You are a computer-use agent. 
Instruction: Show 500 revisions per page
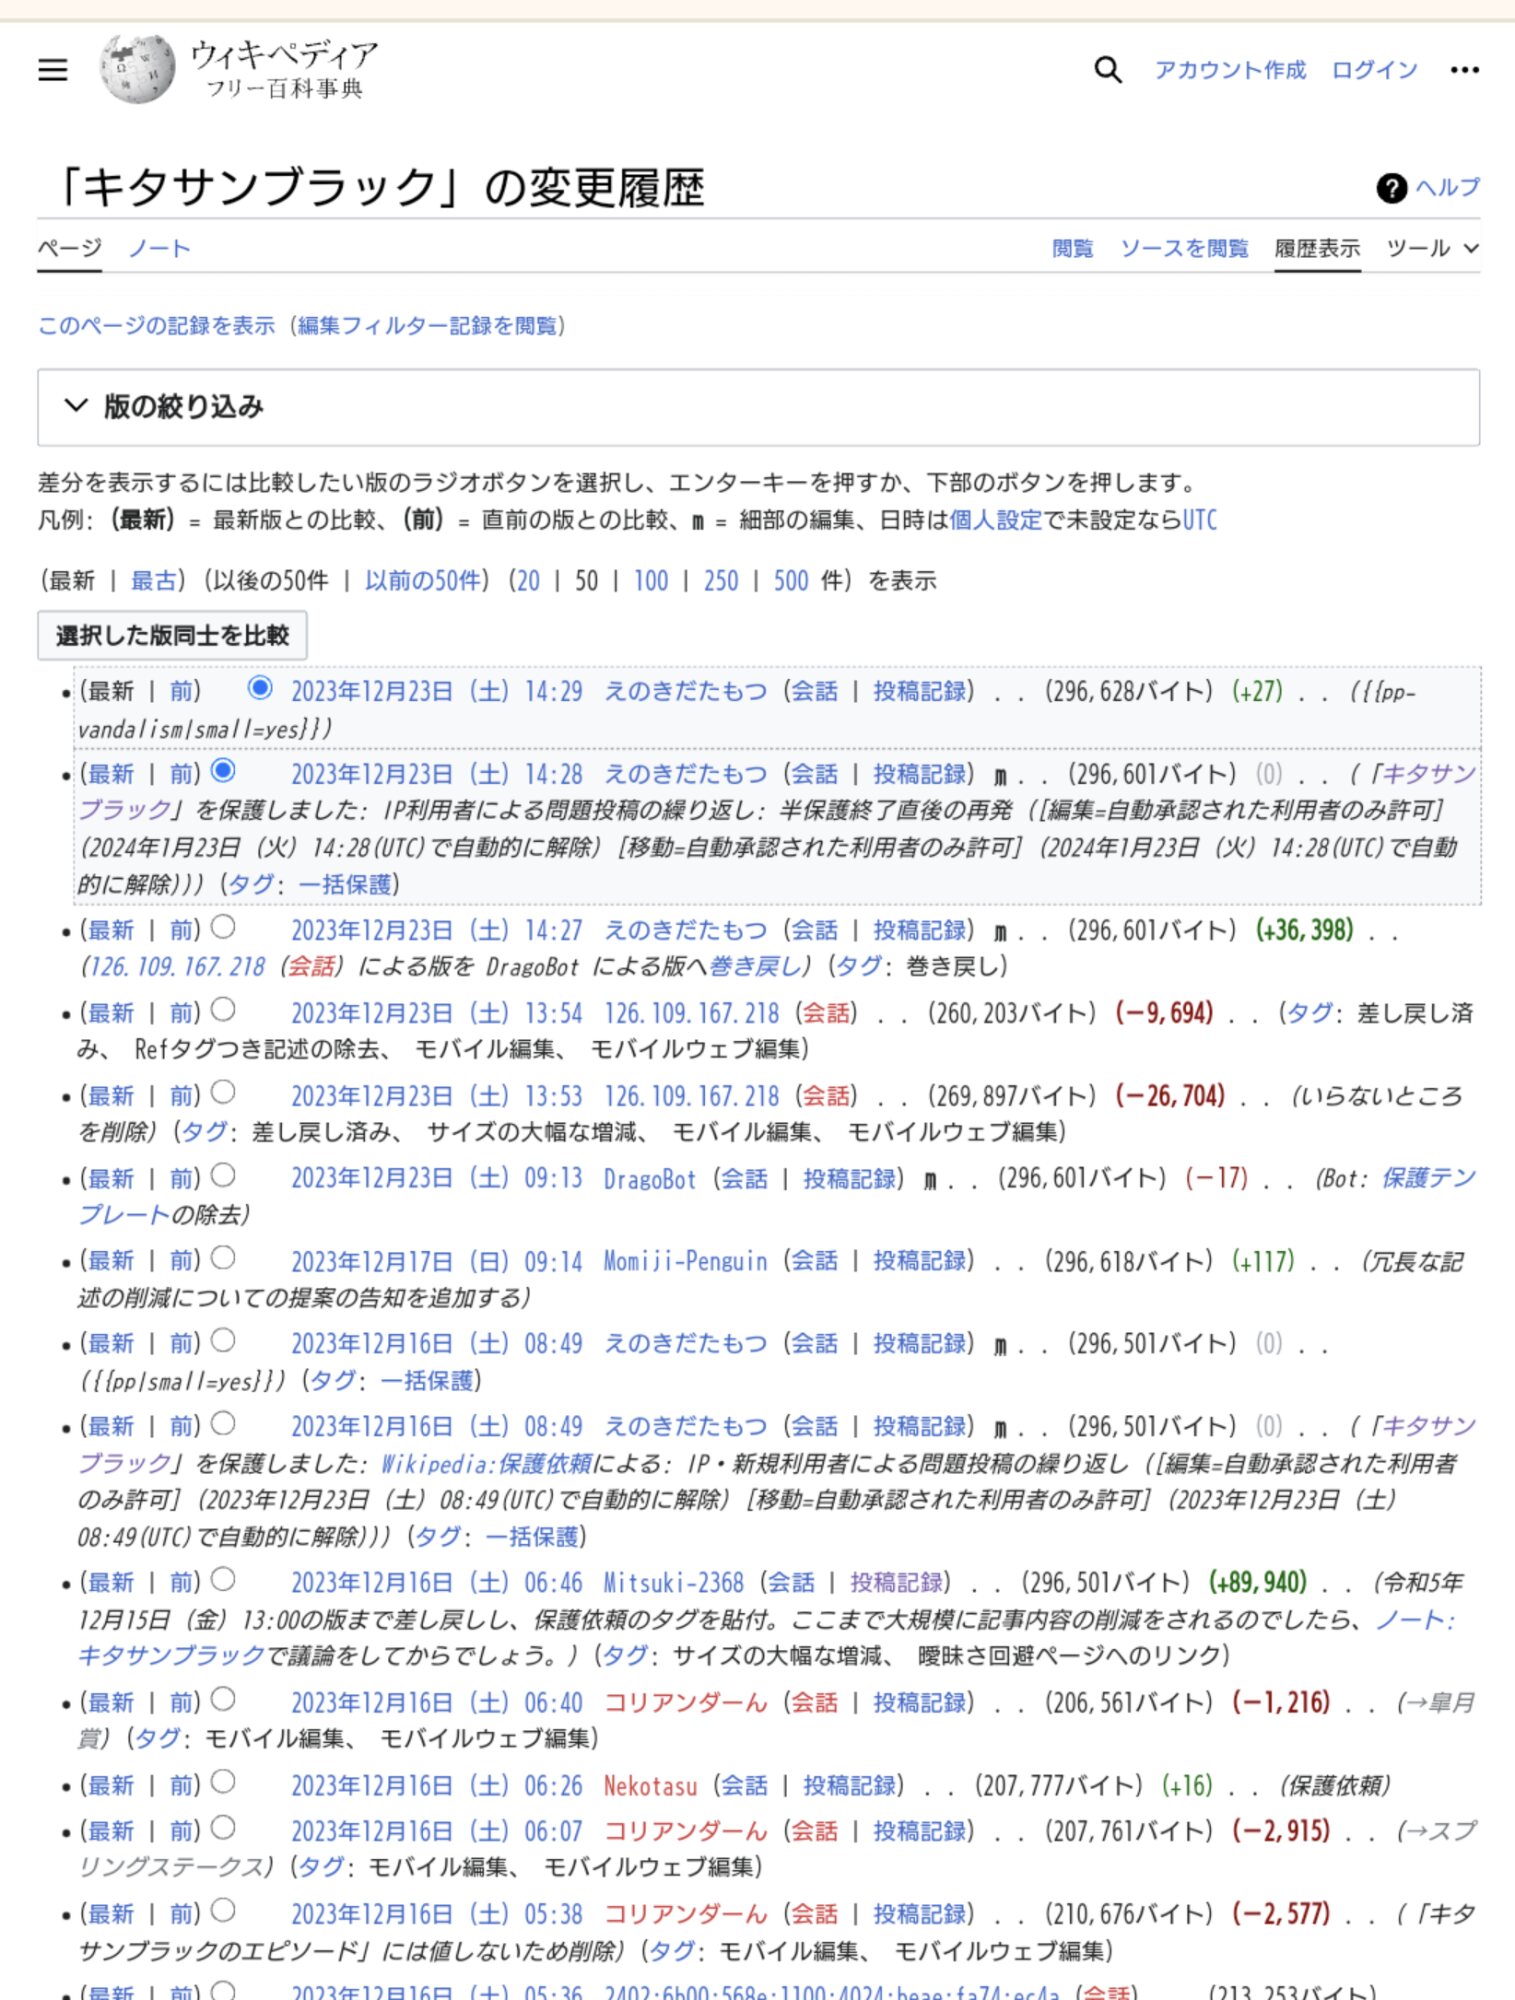[791, 581]
